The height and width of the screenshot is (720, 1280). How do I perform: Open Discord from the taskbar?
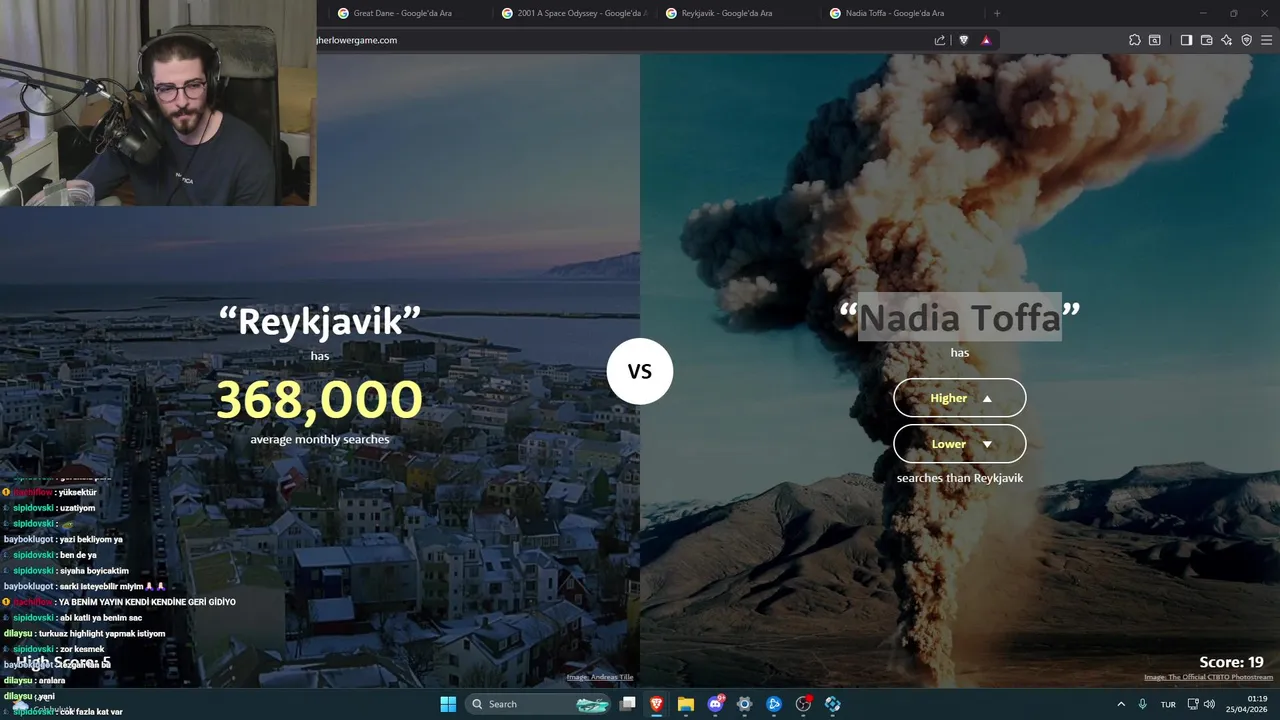(716, 704)
